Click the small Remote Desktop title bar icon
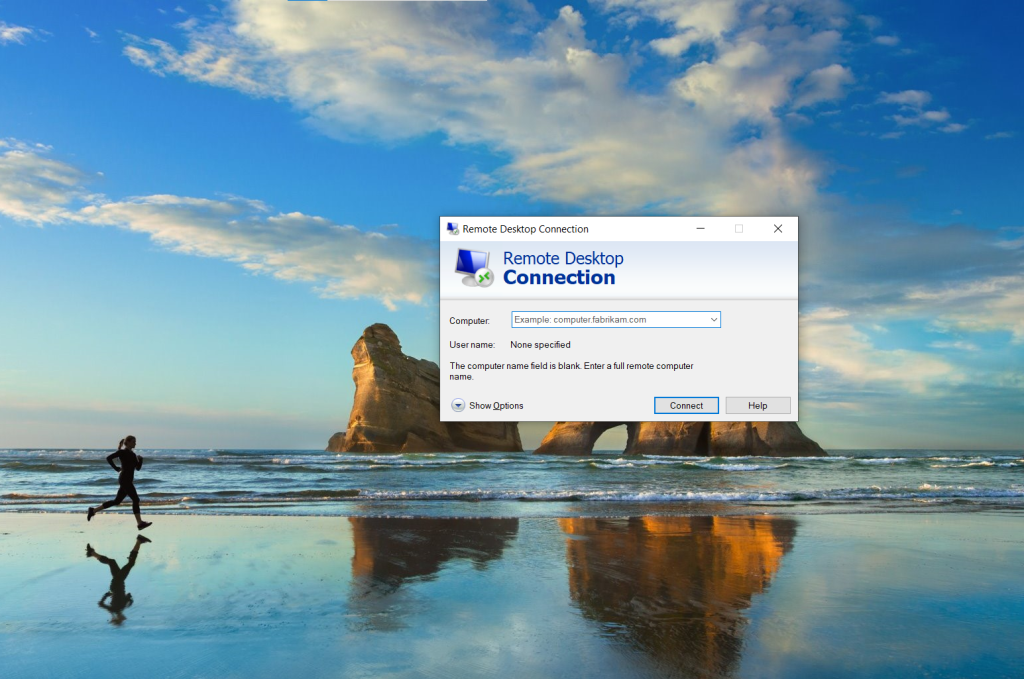1024x679 pixels. 453,229
